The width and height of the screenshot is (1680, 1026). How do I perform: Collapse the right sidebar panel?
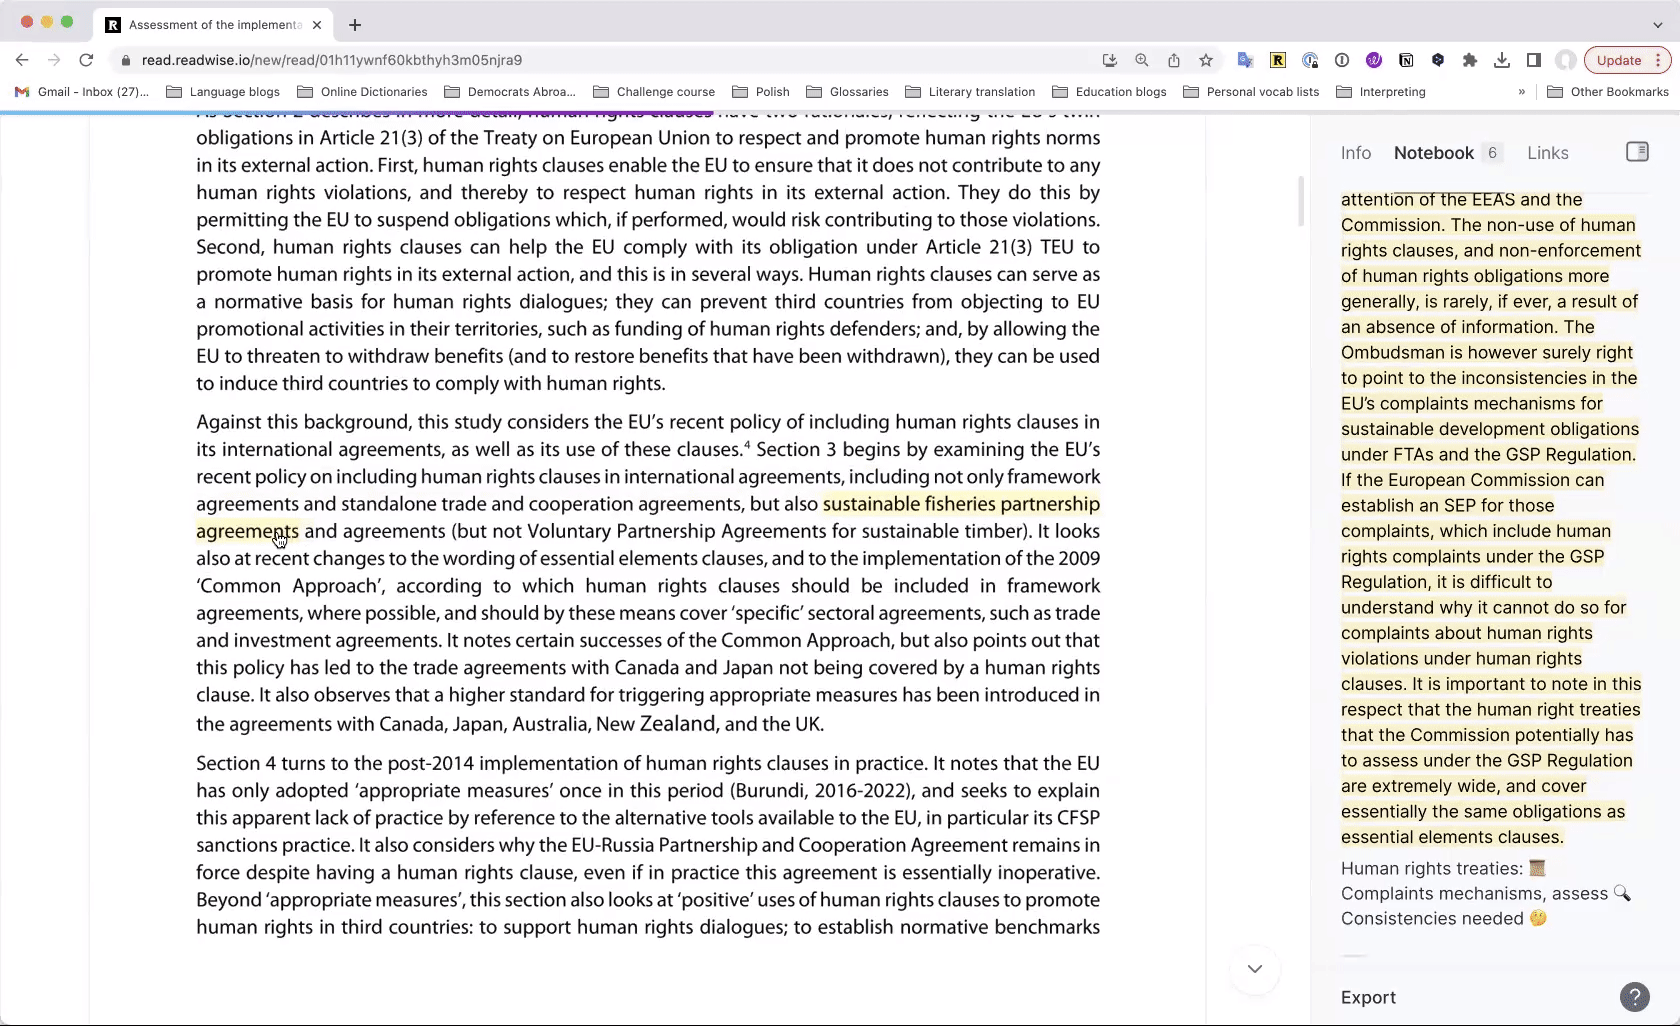1637,152
